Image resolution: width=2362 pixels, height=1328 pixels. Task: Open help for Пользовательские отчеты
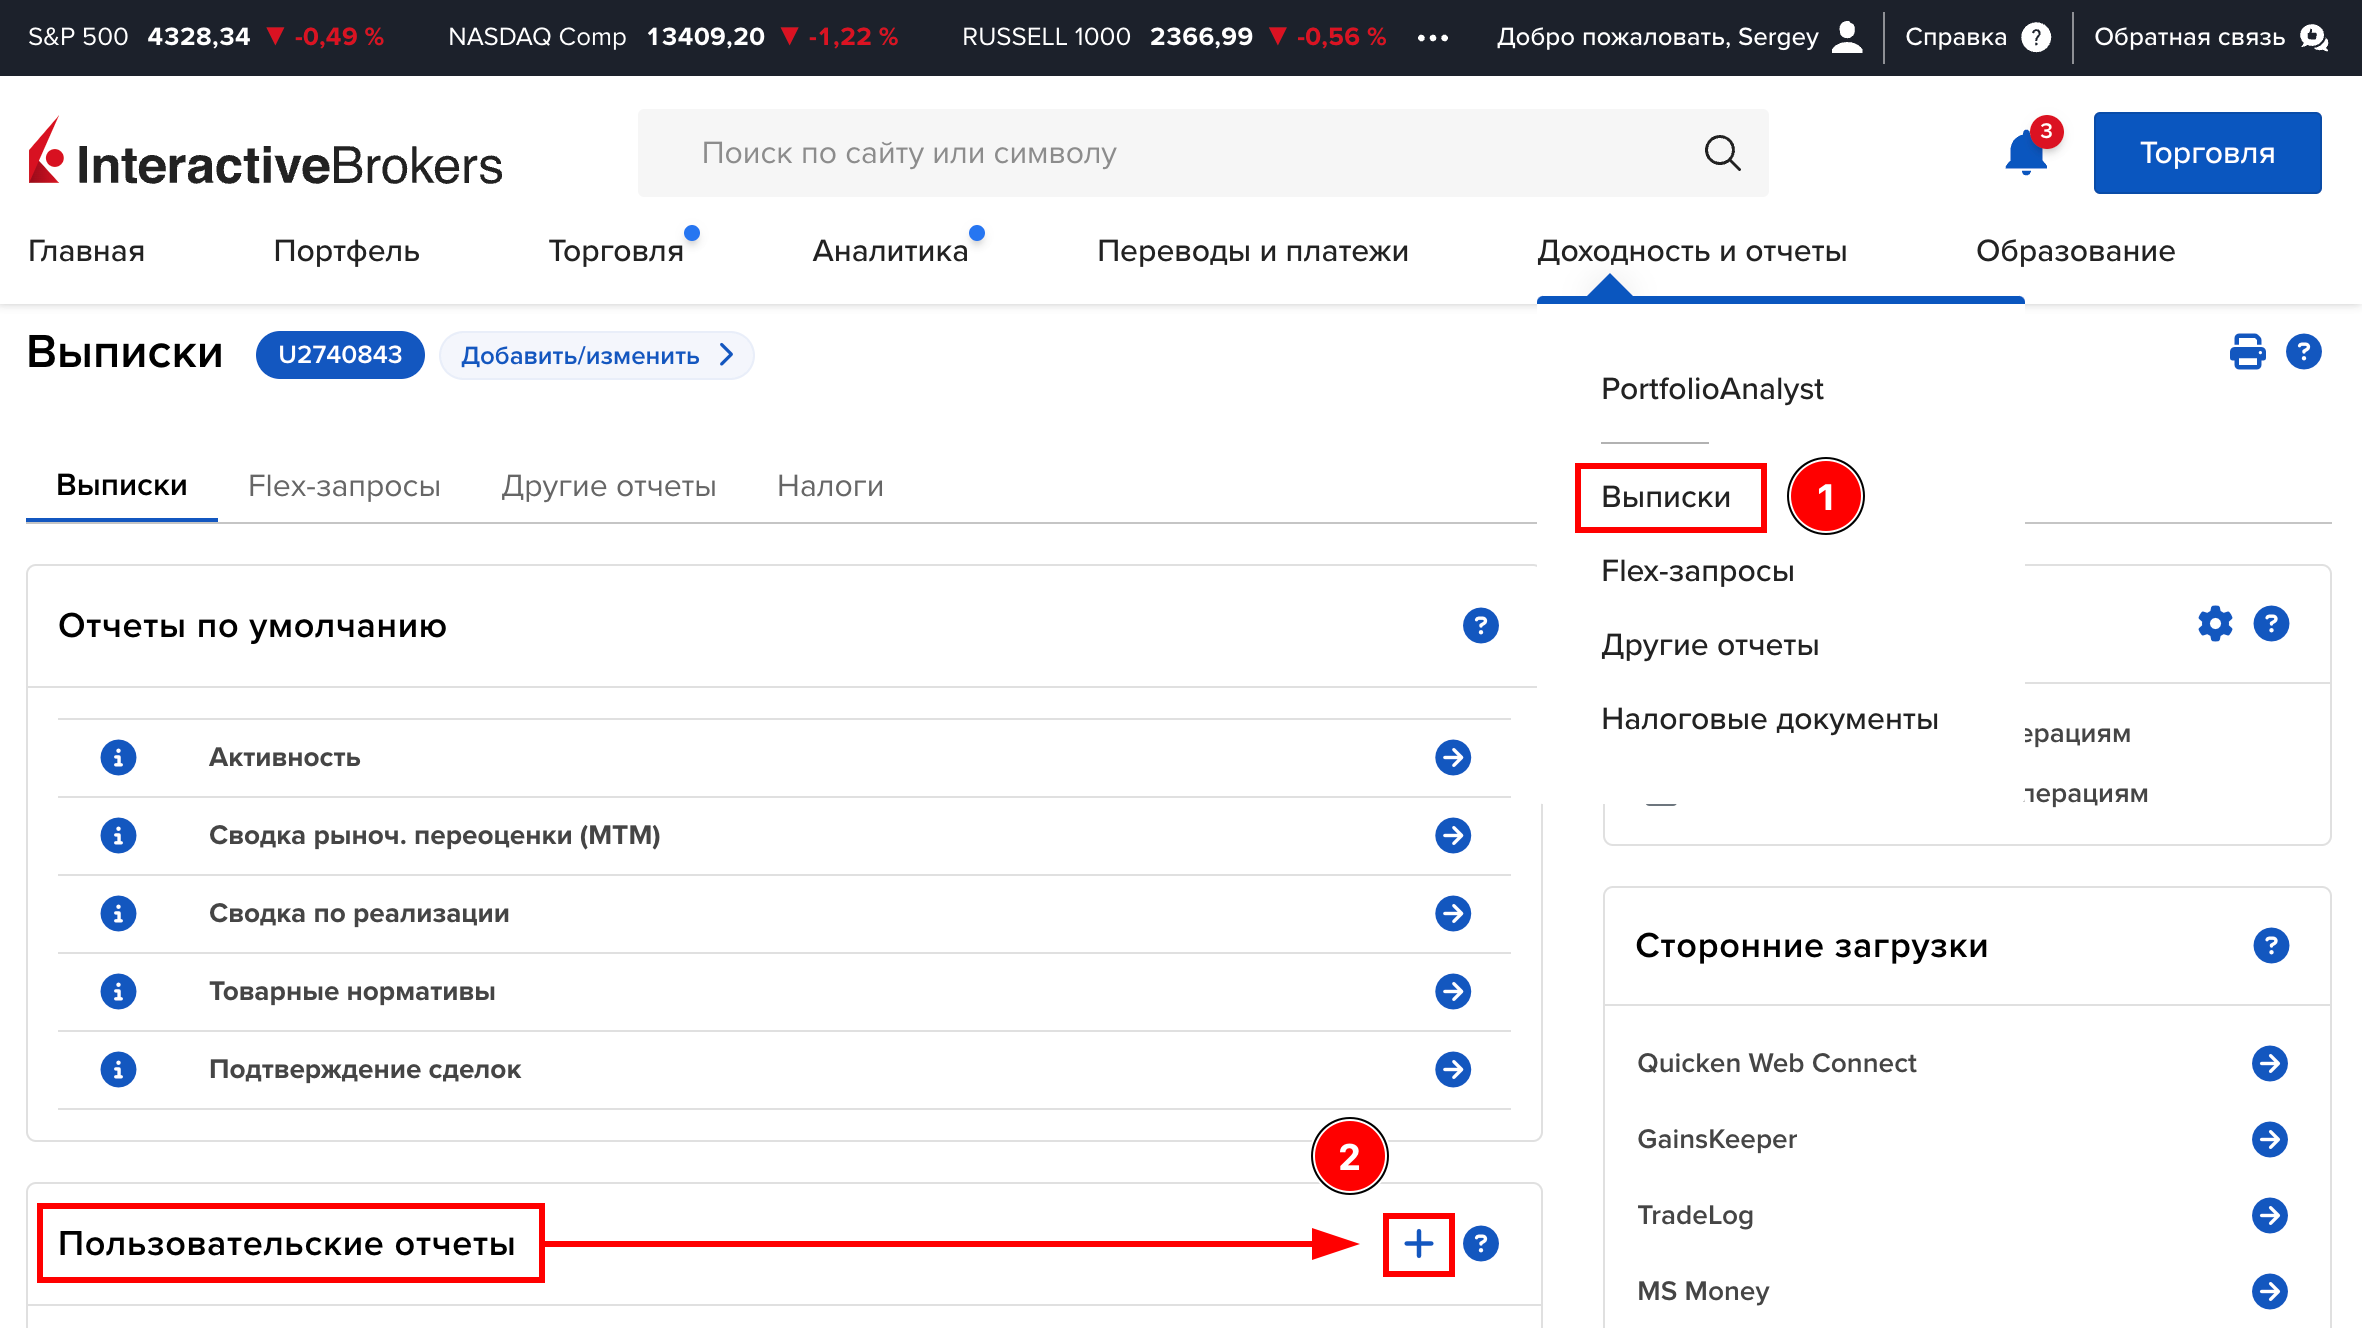click(x=1480, y=1244)
